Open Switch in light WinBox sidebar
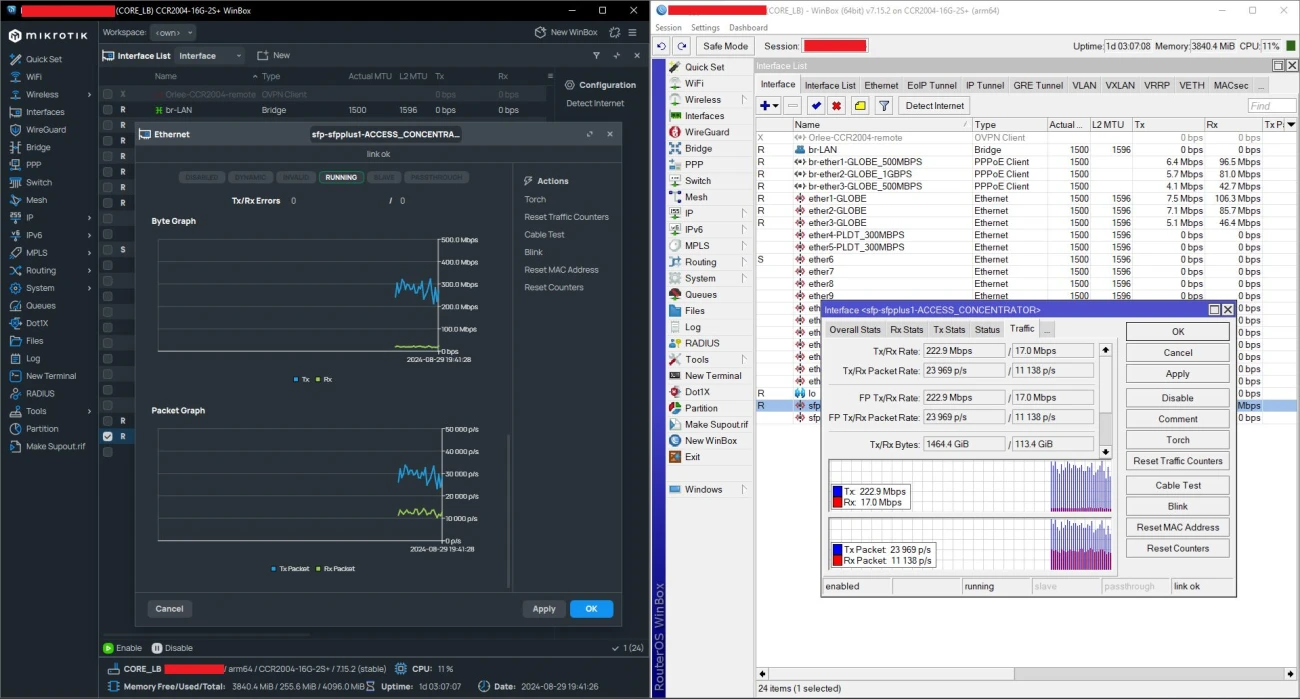Image resolution: width=1300 pixels, height=699 pixels. coord(698,181)
